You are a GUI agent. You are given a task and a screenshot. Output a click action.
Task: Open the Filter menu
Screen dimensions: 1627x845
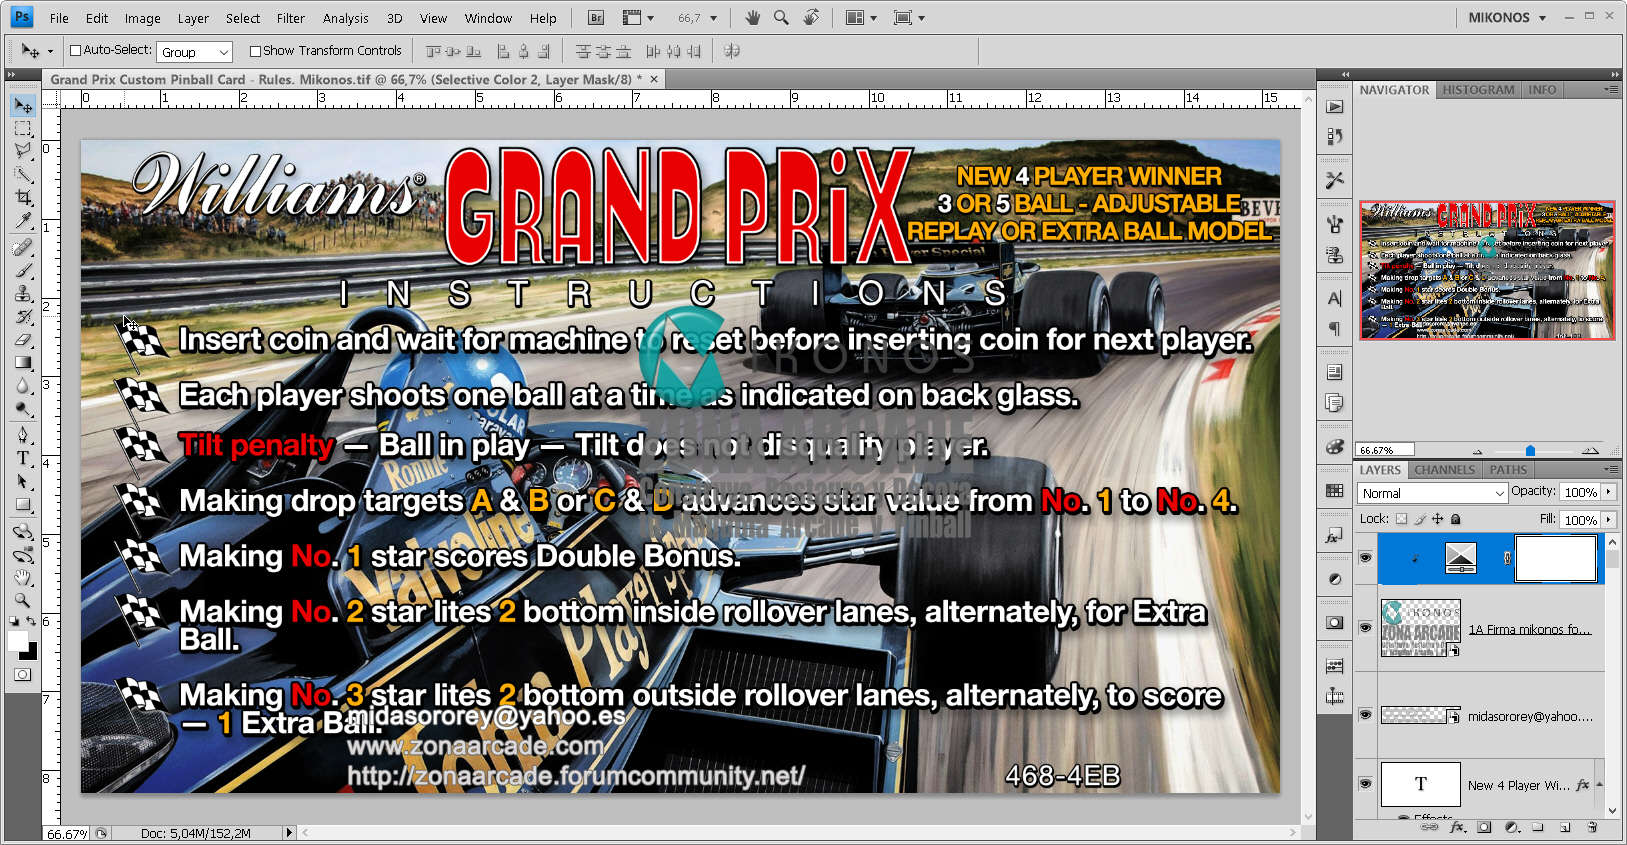tap(290, 18)
